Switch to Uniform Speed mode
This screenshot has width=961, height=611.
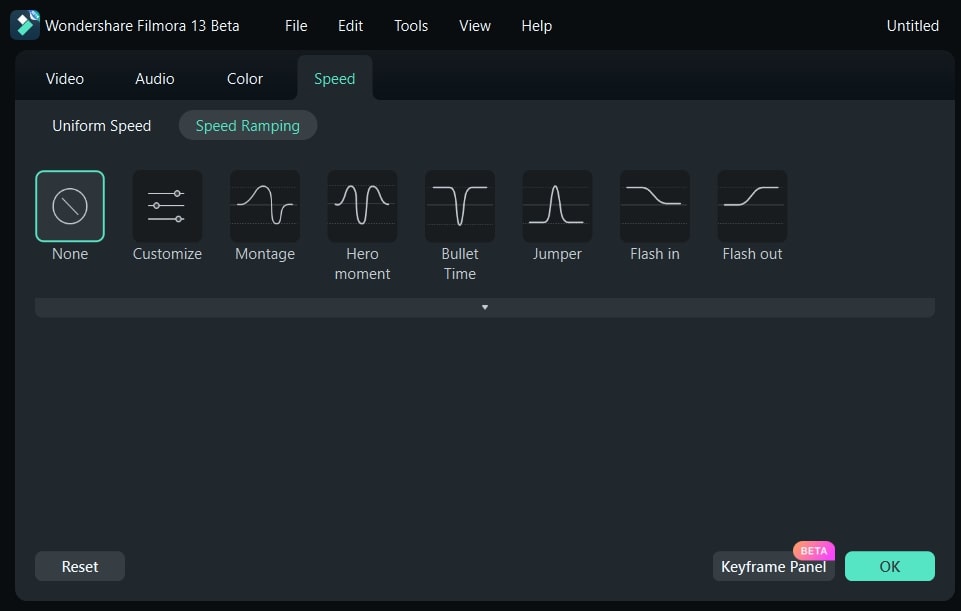pyautogui.click(x=102, y=126)
